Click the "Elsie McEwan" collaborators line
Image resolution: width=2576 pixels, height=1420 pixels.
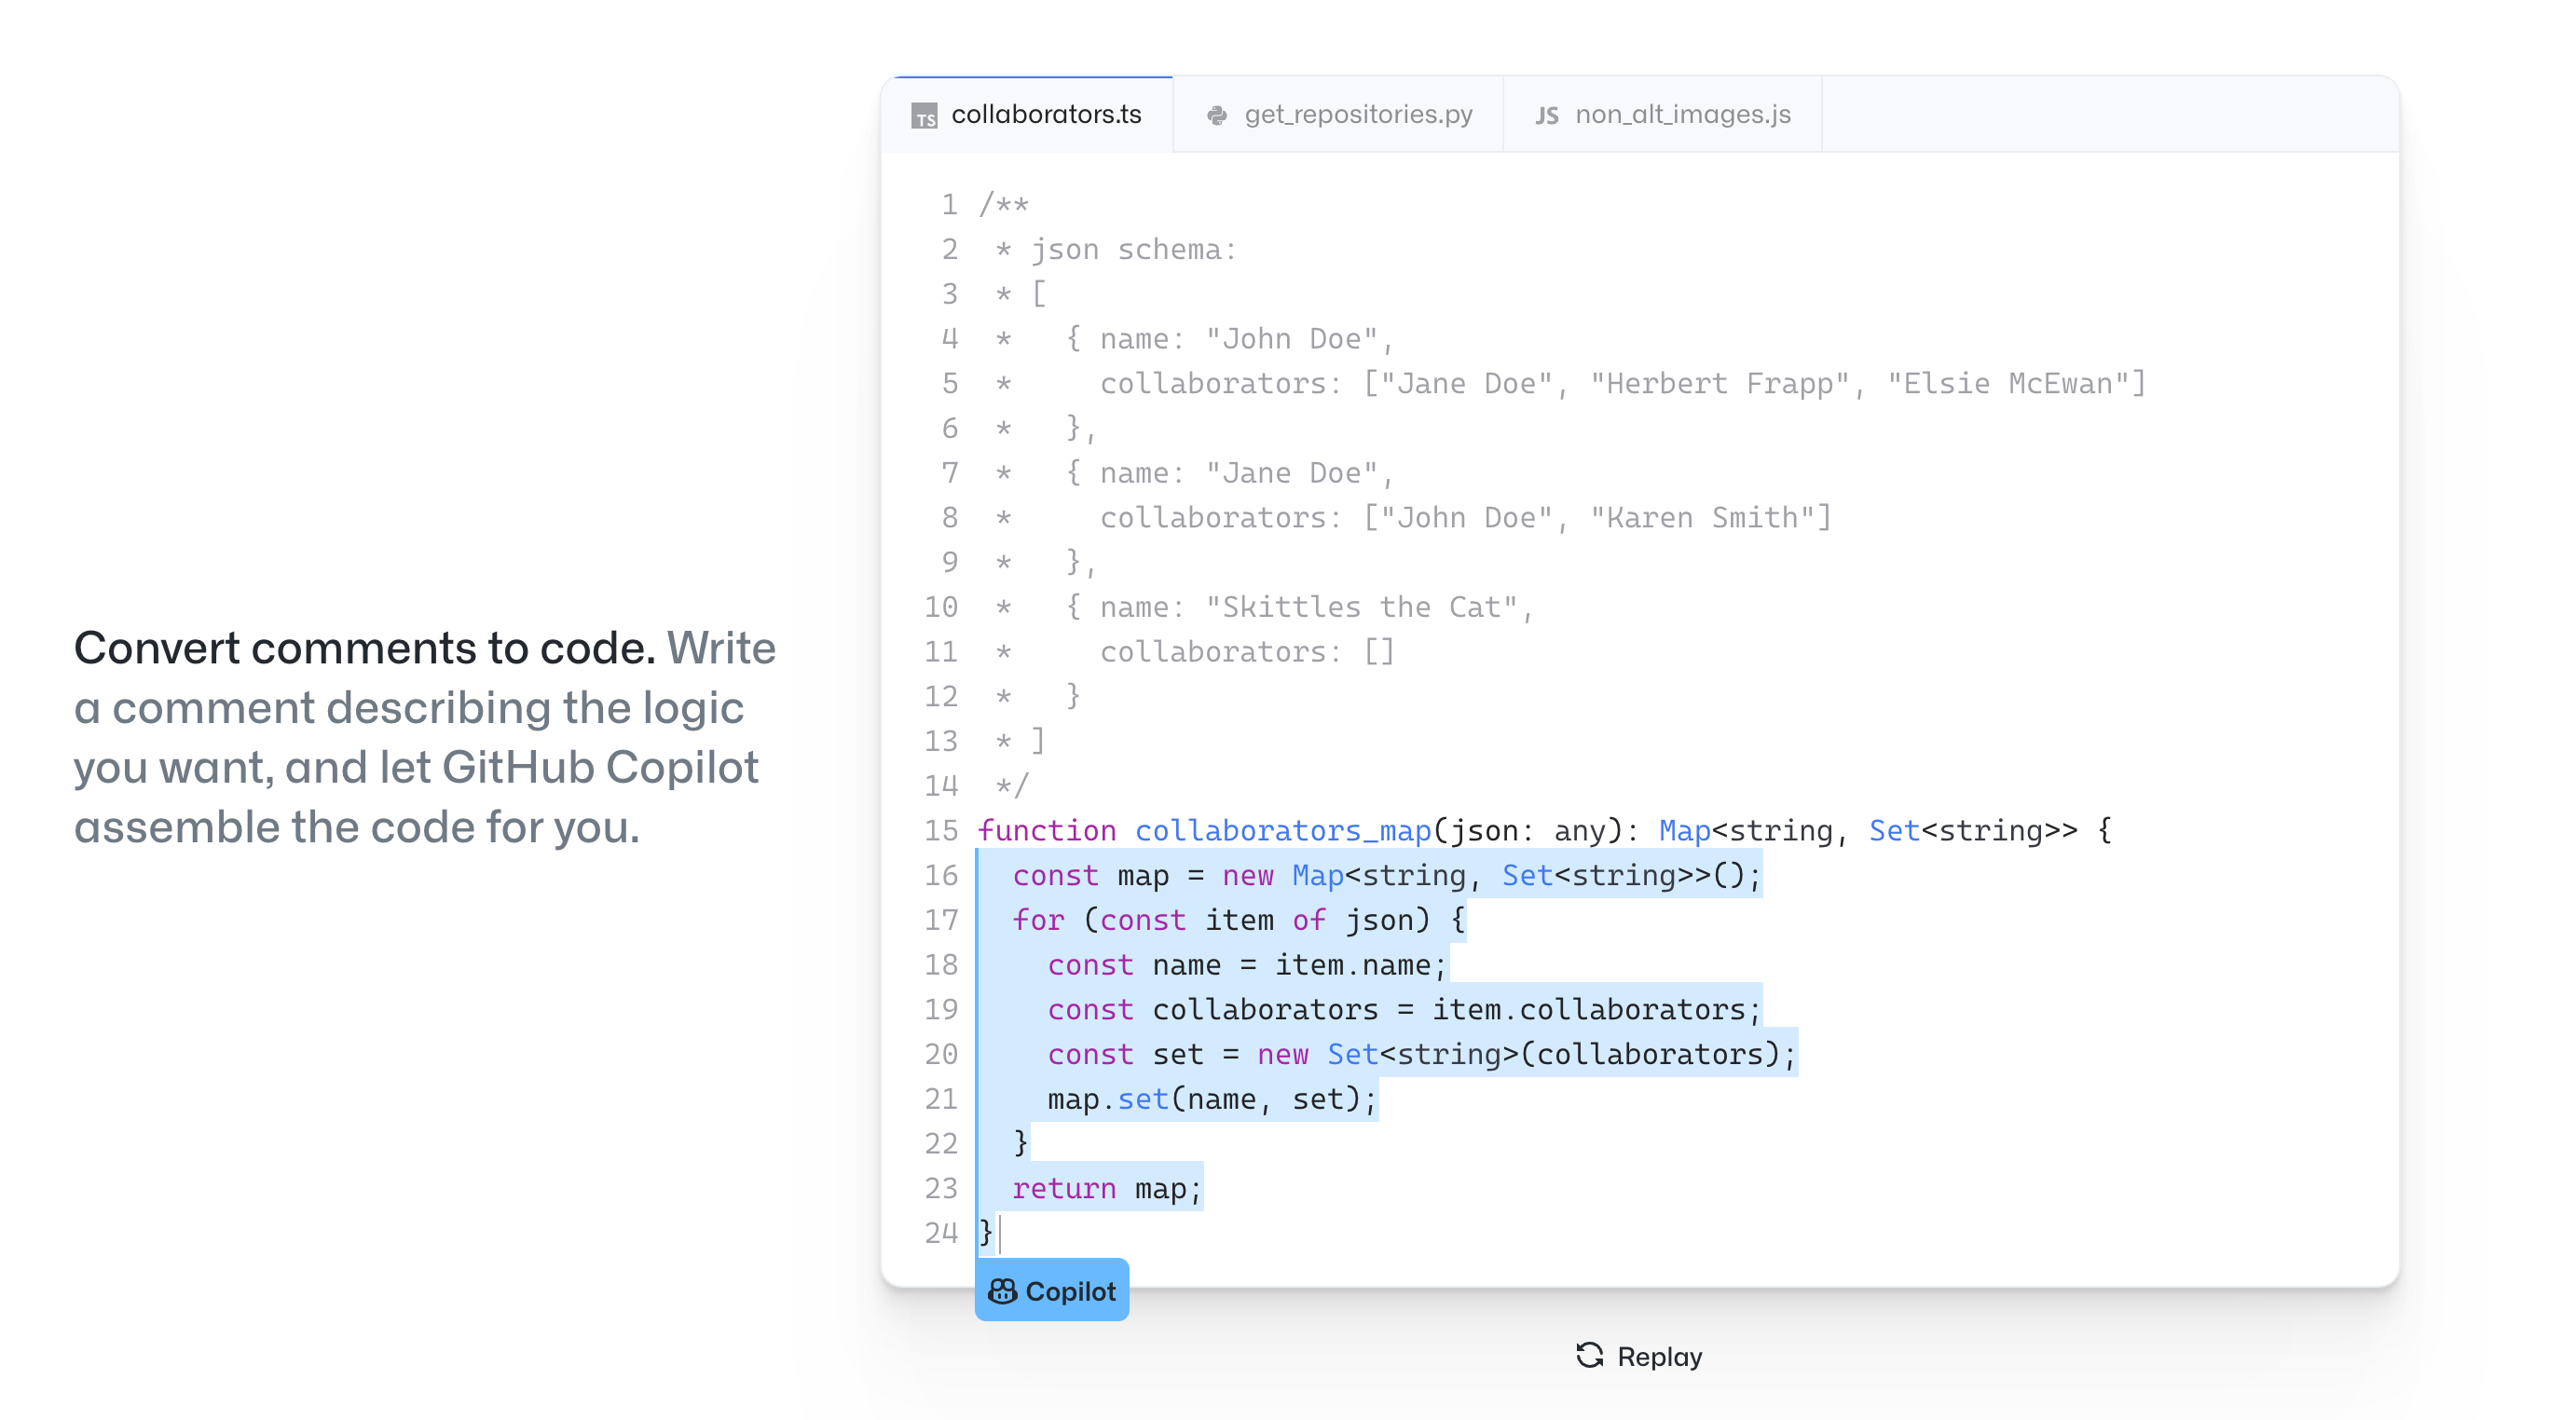click(x=1571, y=383)
